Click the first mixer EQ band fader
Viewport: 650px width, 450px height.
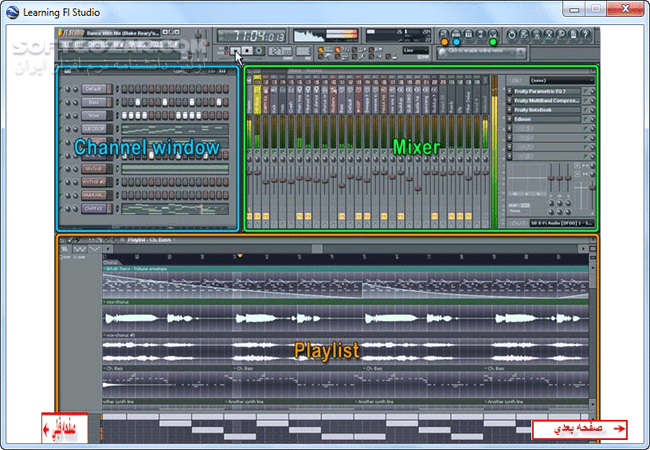tap(551, 178)
